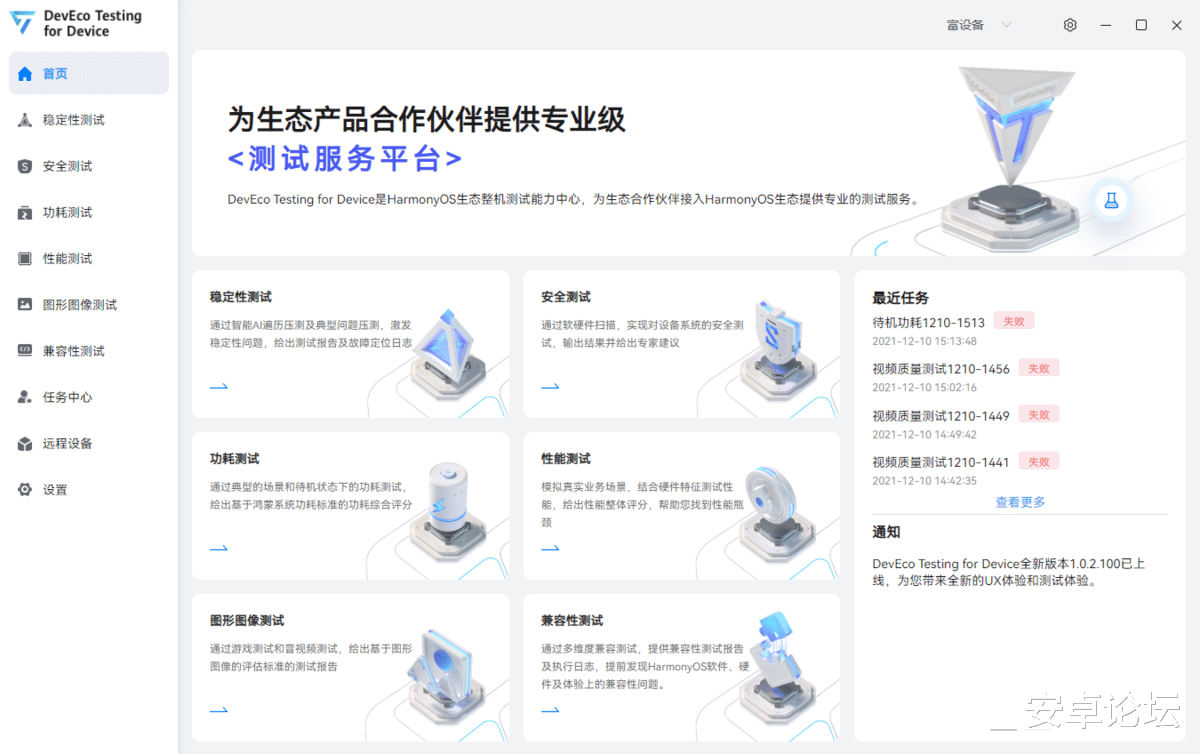Maximize the DevEco Testing window
This screenshot has height=754, width=1200.
(x=1141, y=25)
